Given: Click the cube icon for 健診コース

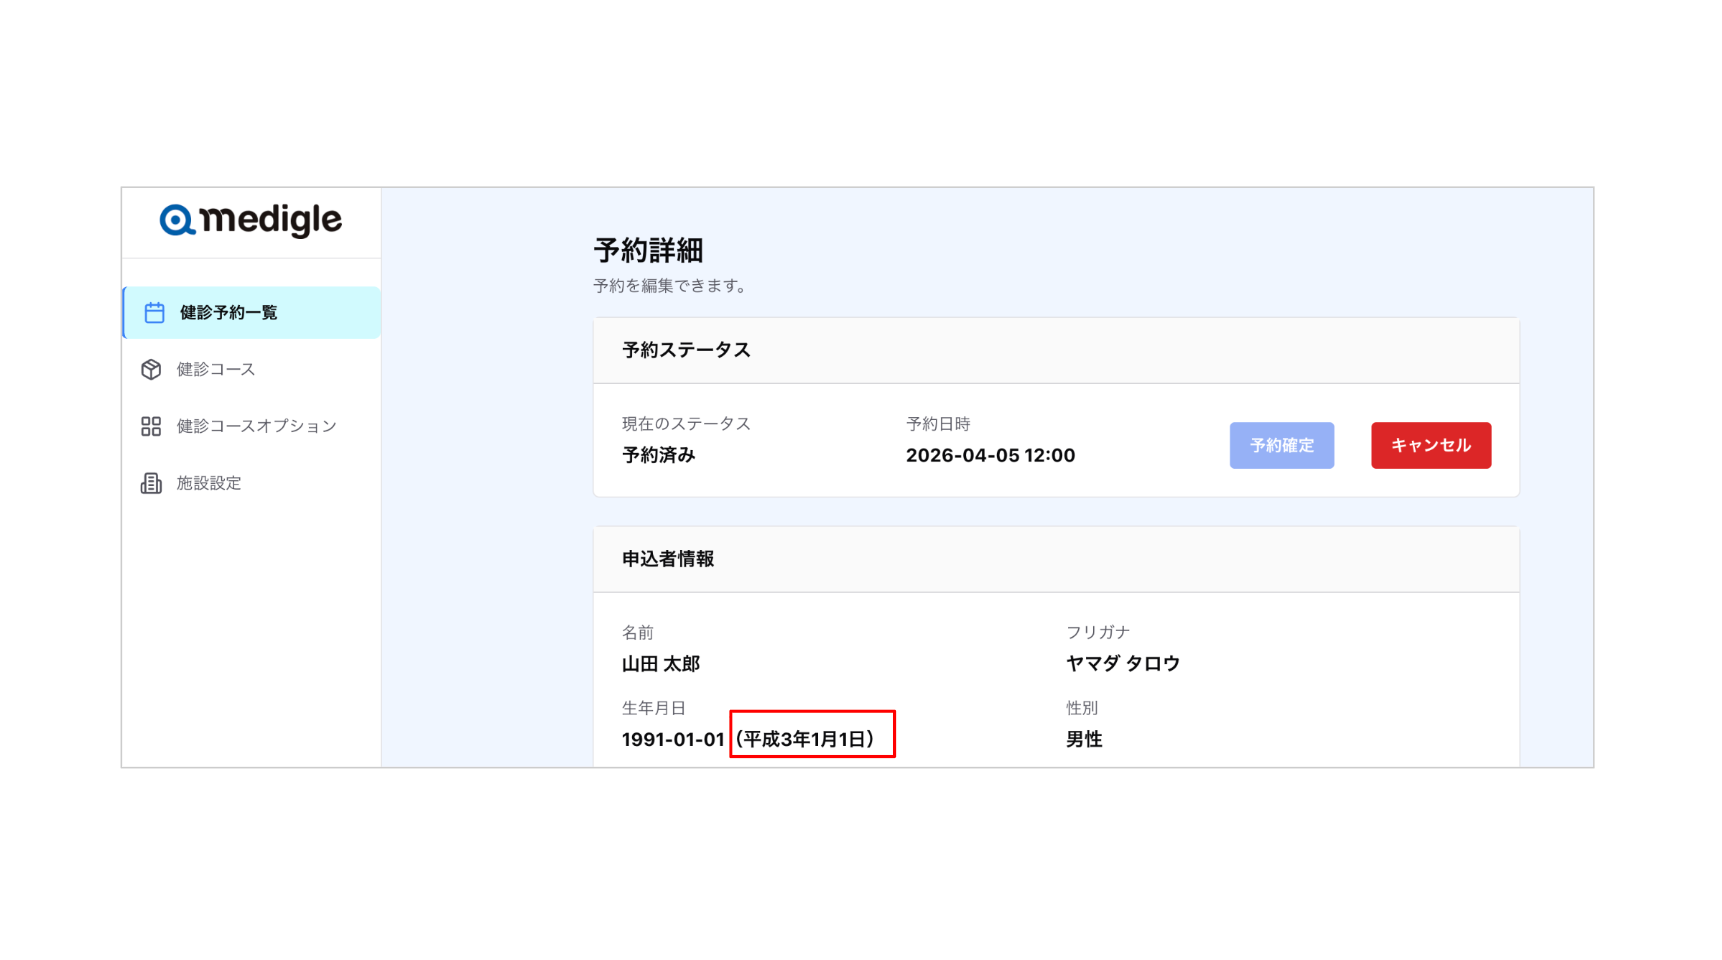Looking at the screenshot, I should (151, 370).
